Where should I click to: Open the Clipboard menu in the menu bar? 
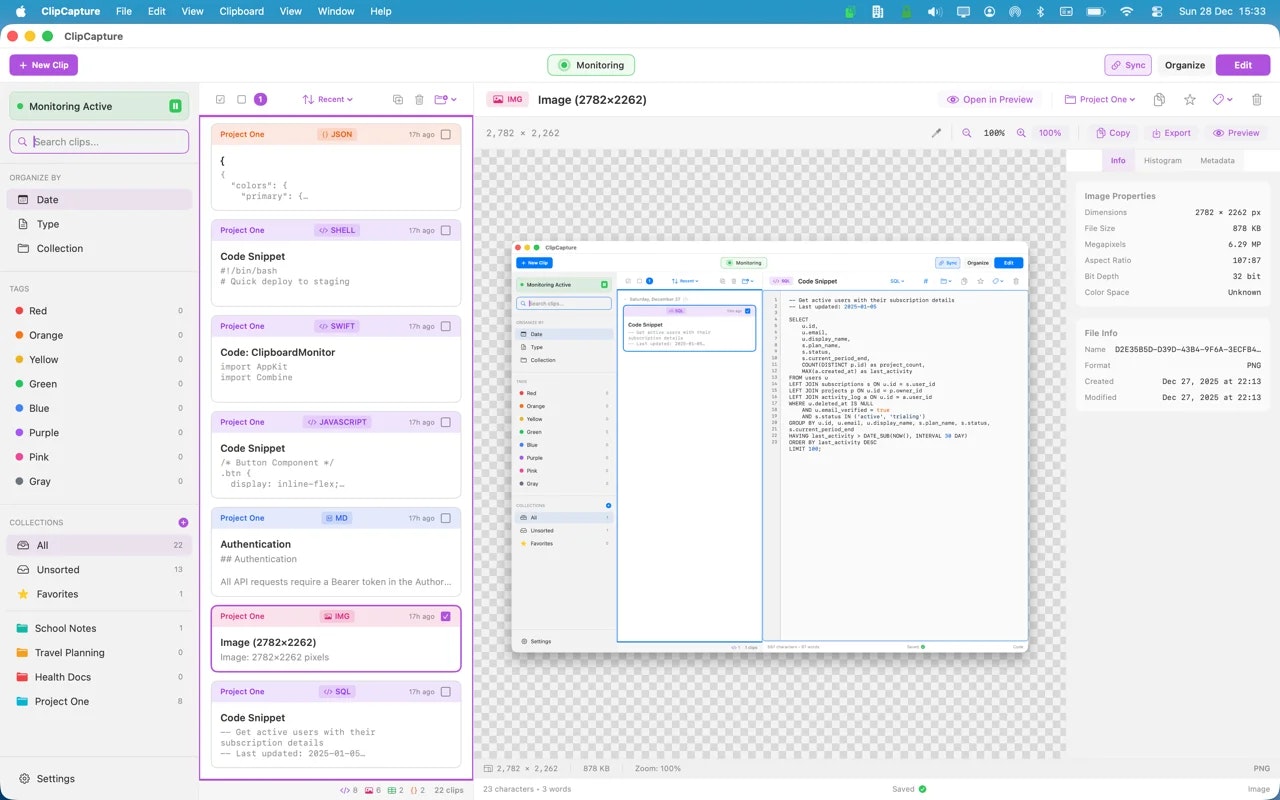[241, 11]
